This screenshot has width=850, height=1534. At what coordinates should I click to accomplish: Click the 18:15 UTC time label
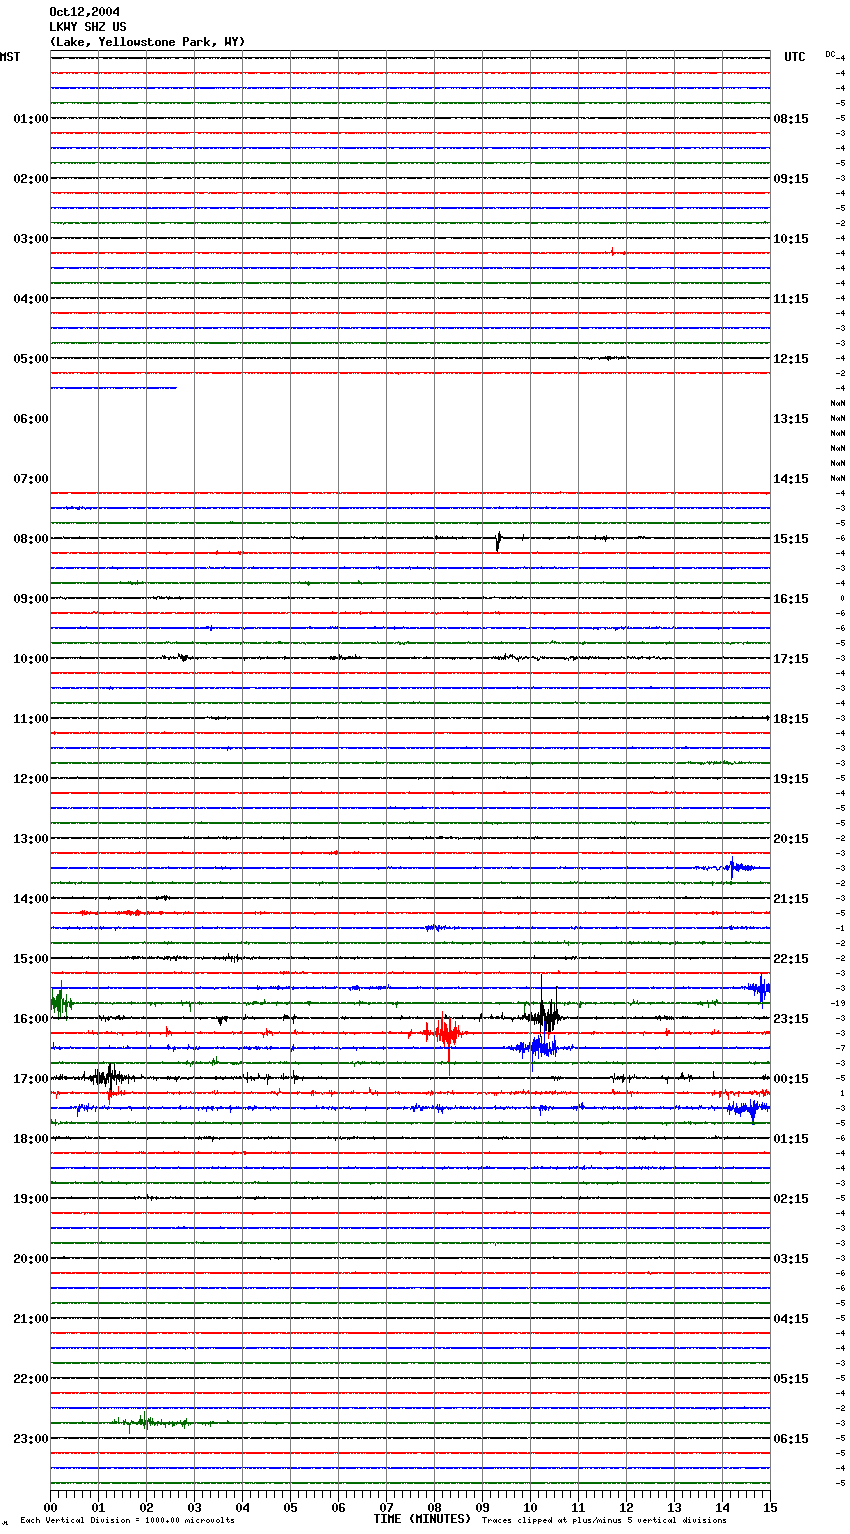point(791,718)
